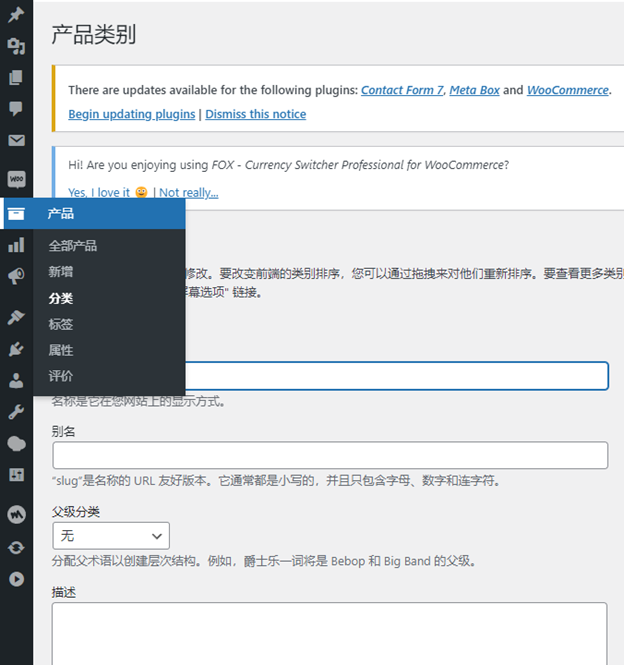Screen dimensions: 624x665
Task: Open Settings sliders icon in sidebar
Action: (16, 475)
